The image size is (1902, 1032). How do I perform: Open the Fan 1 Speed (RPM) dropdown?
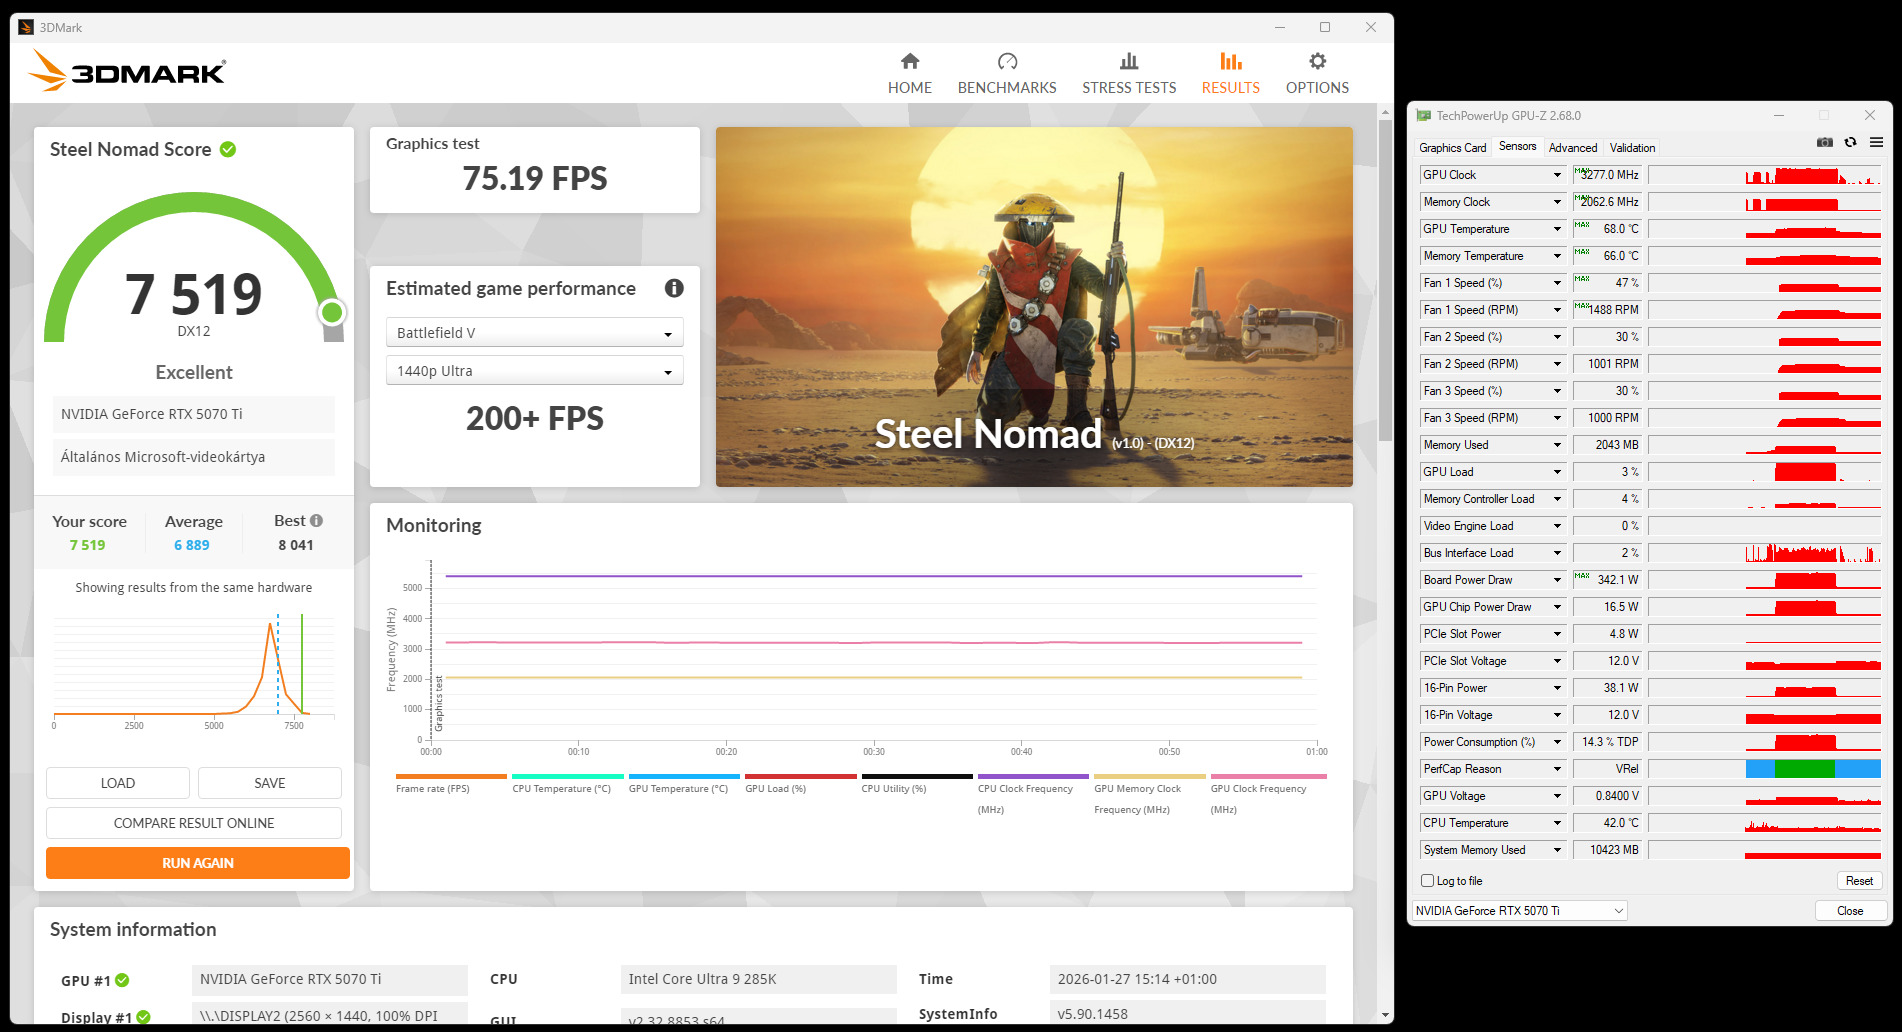(x=1557, y=310)
